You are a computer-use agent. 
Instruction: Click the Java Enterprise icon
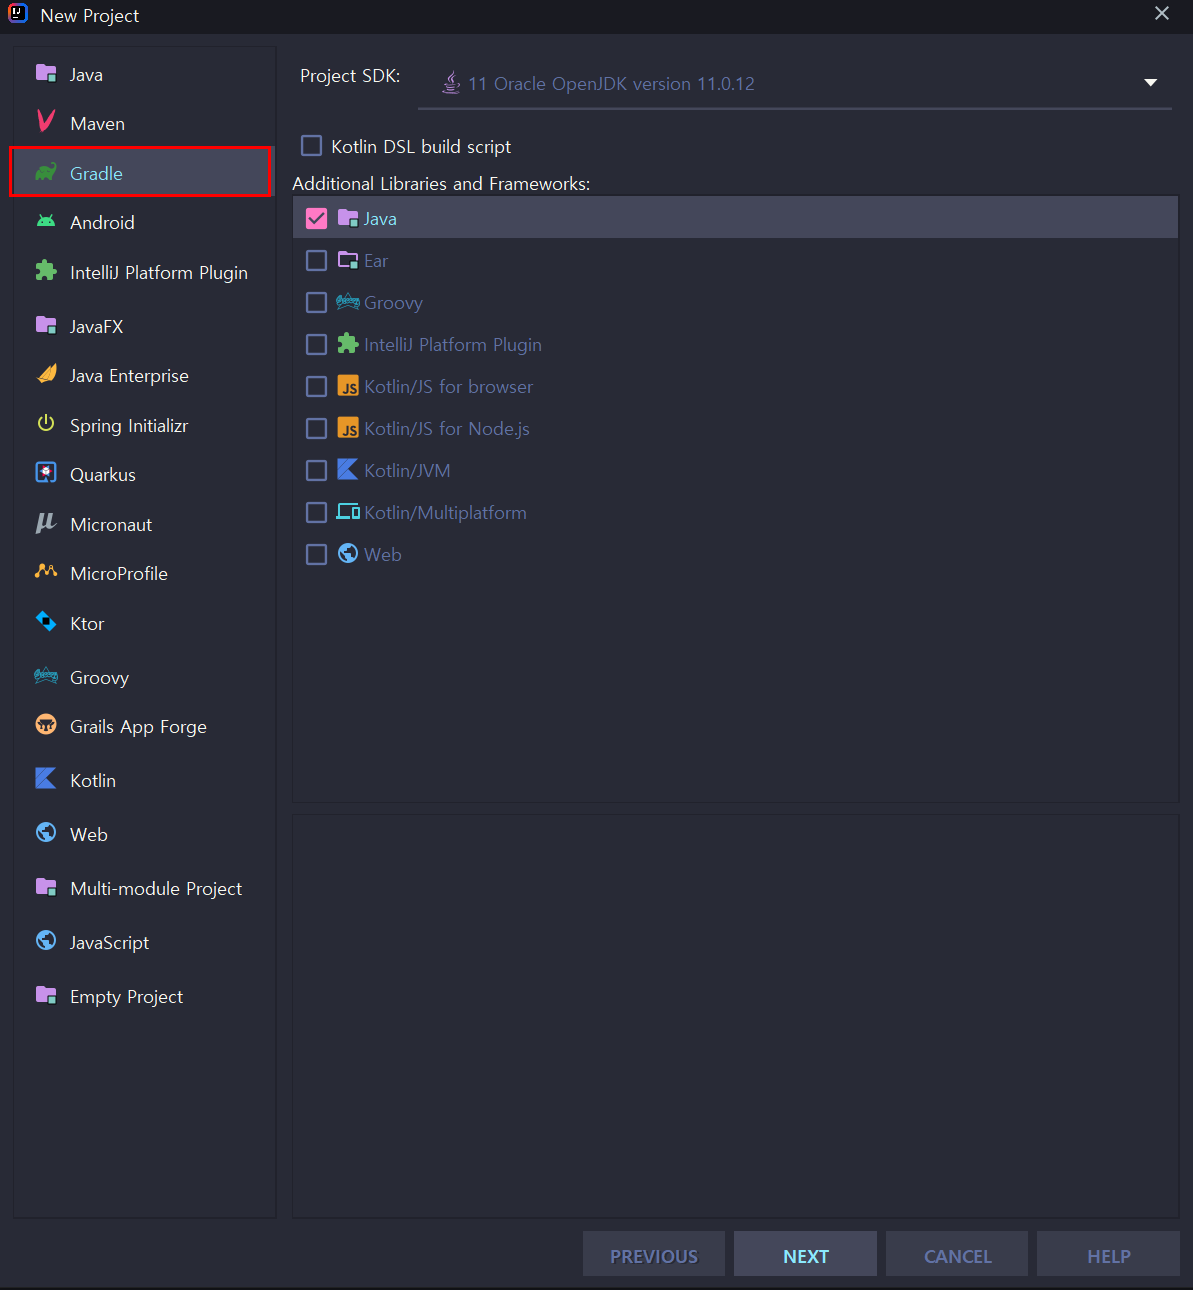[46, 374]
